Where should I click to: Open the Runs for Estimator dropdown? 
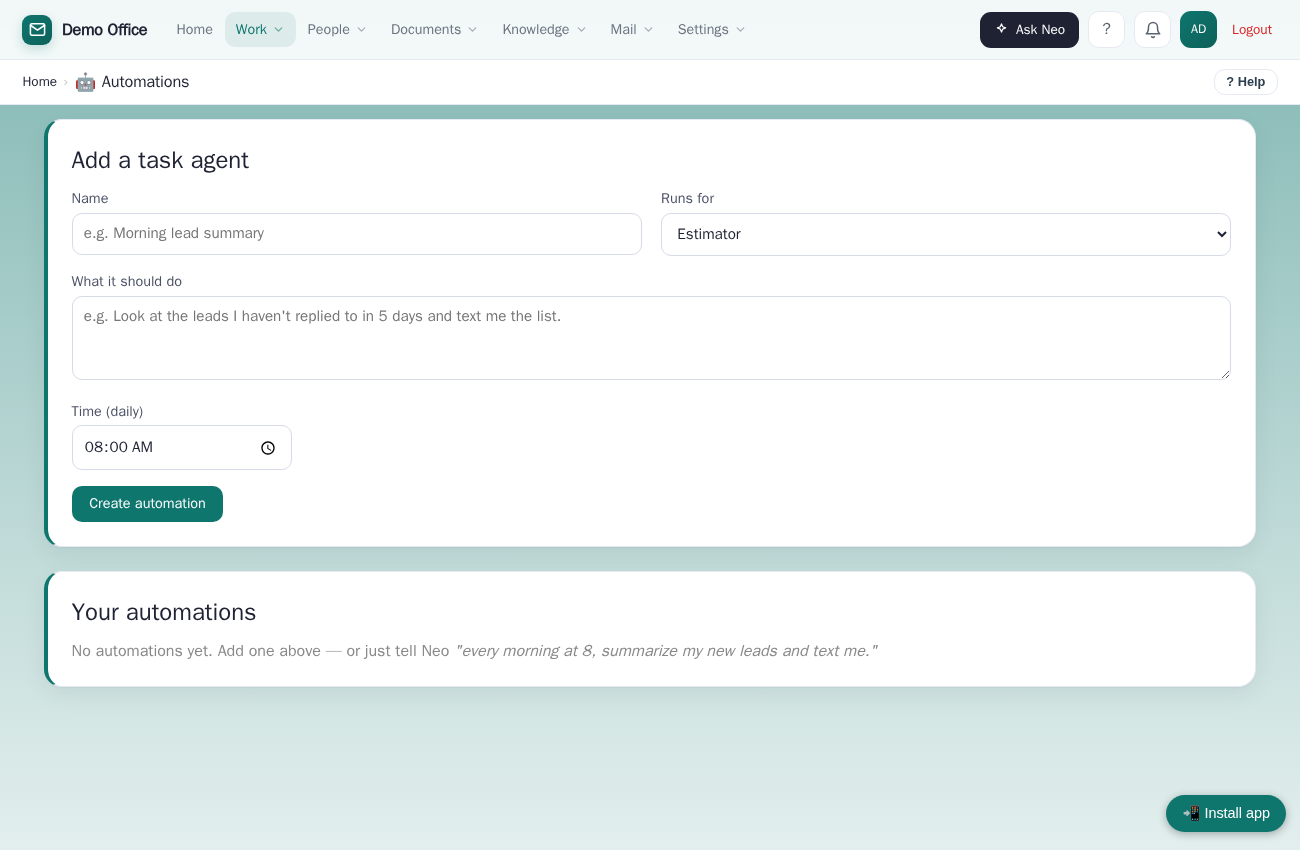tap(945, 234)
